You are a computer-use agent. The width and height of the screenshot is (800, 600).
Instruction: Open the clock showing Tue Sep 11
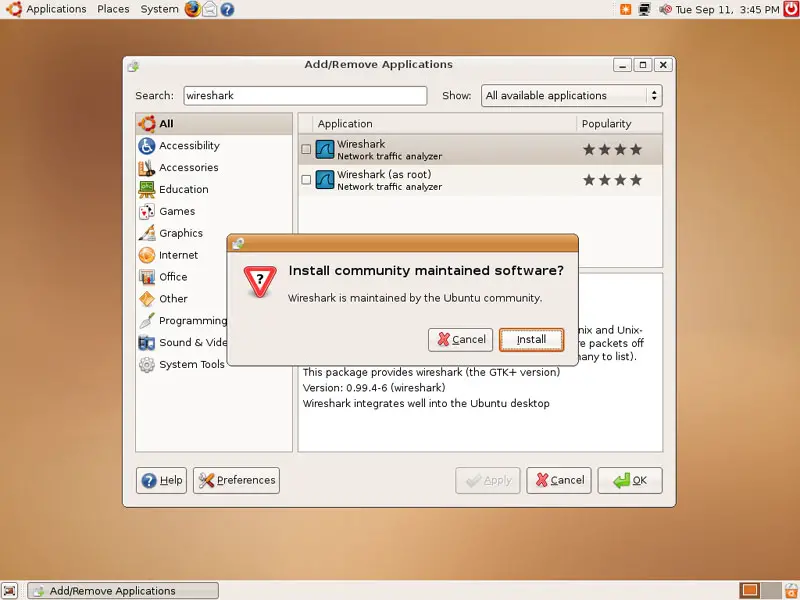tap(728, 9)
